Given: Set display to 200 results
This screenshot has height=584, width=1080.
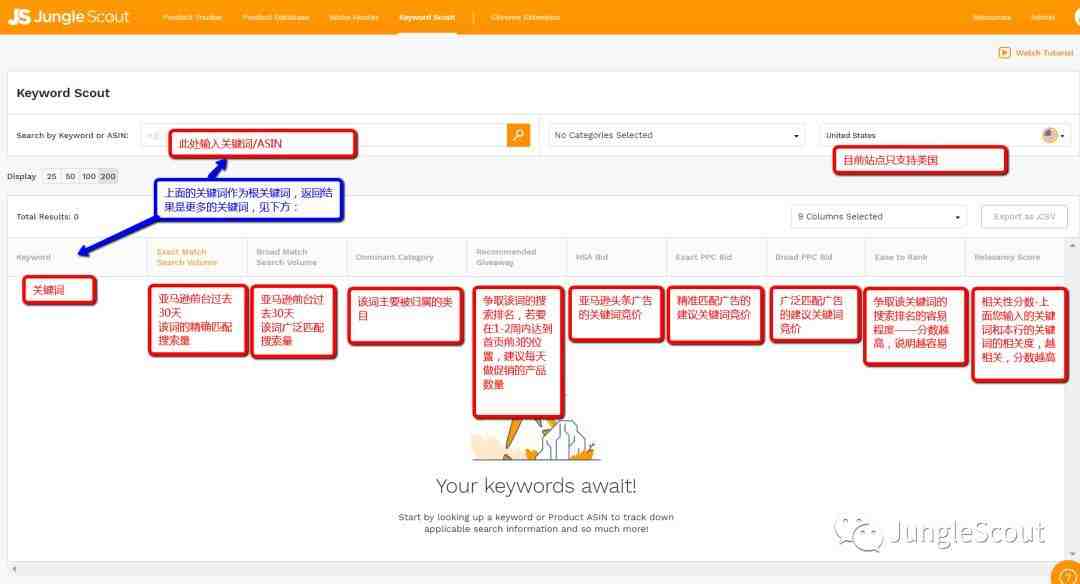Looking at the screenshot, I should 108,176.
